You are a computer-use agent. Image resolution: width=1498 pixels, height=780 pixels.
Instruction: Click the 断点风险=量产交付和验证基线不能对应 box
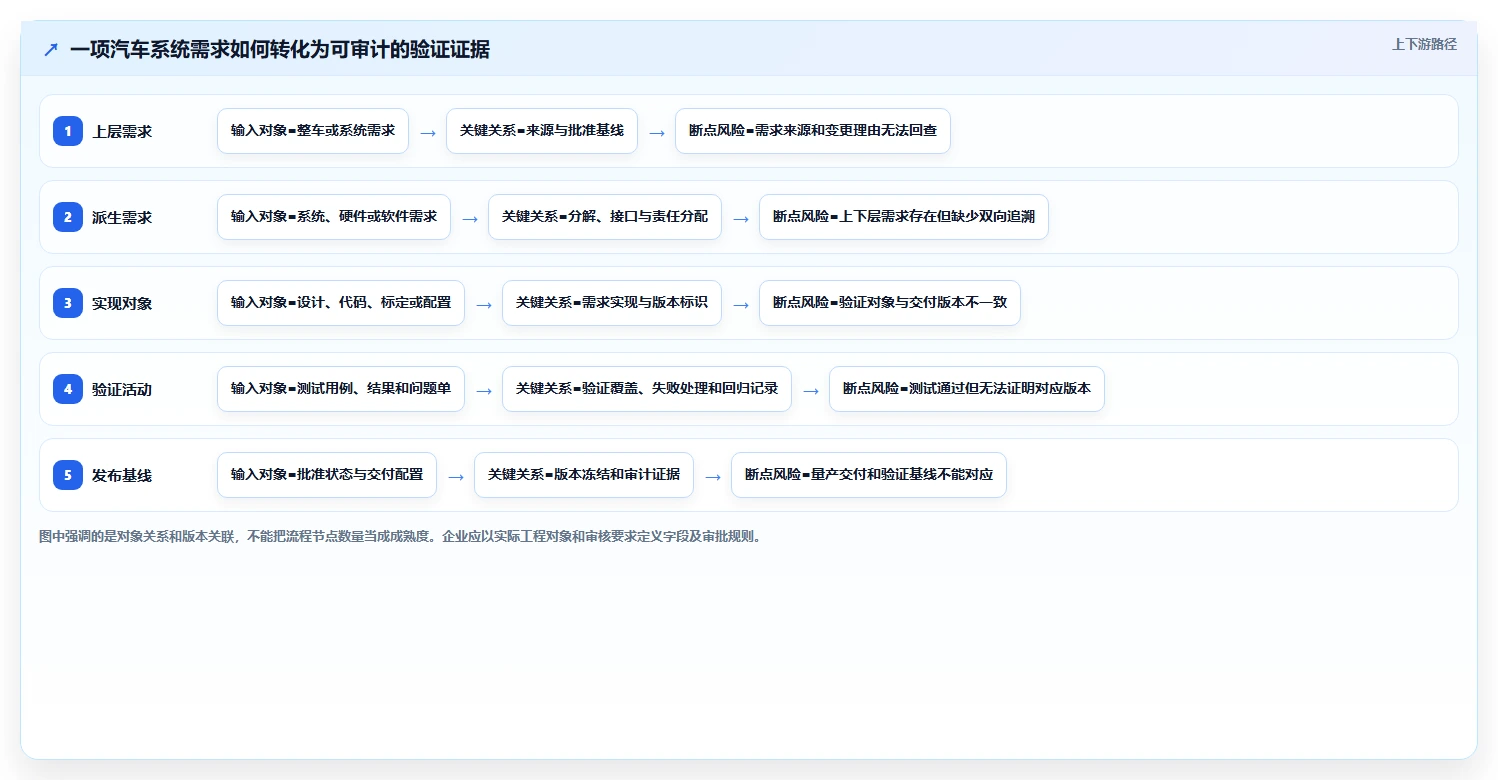click(869, 475)
